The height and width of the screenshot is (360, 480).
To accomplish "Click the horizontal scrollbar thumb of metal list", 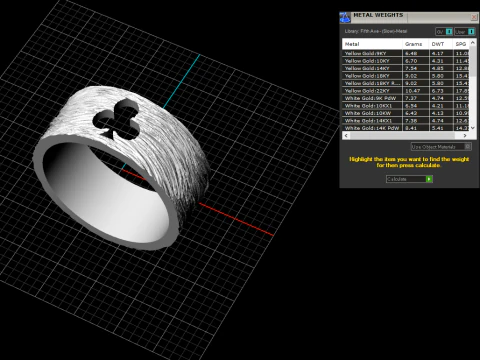I will (x=402, y=135).
